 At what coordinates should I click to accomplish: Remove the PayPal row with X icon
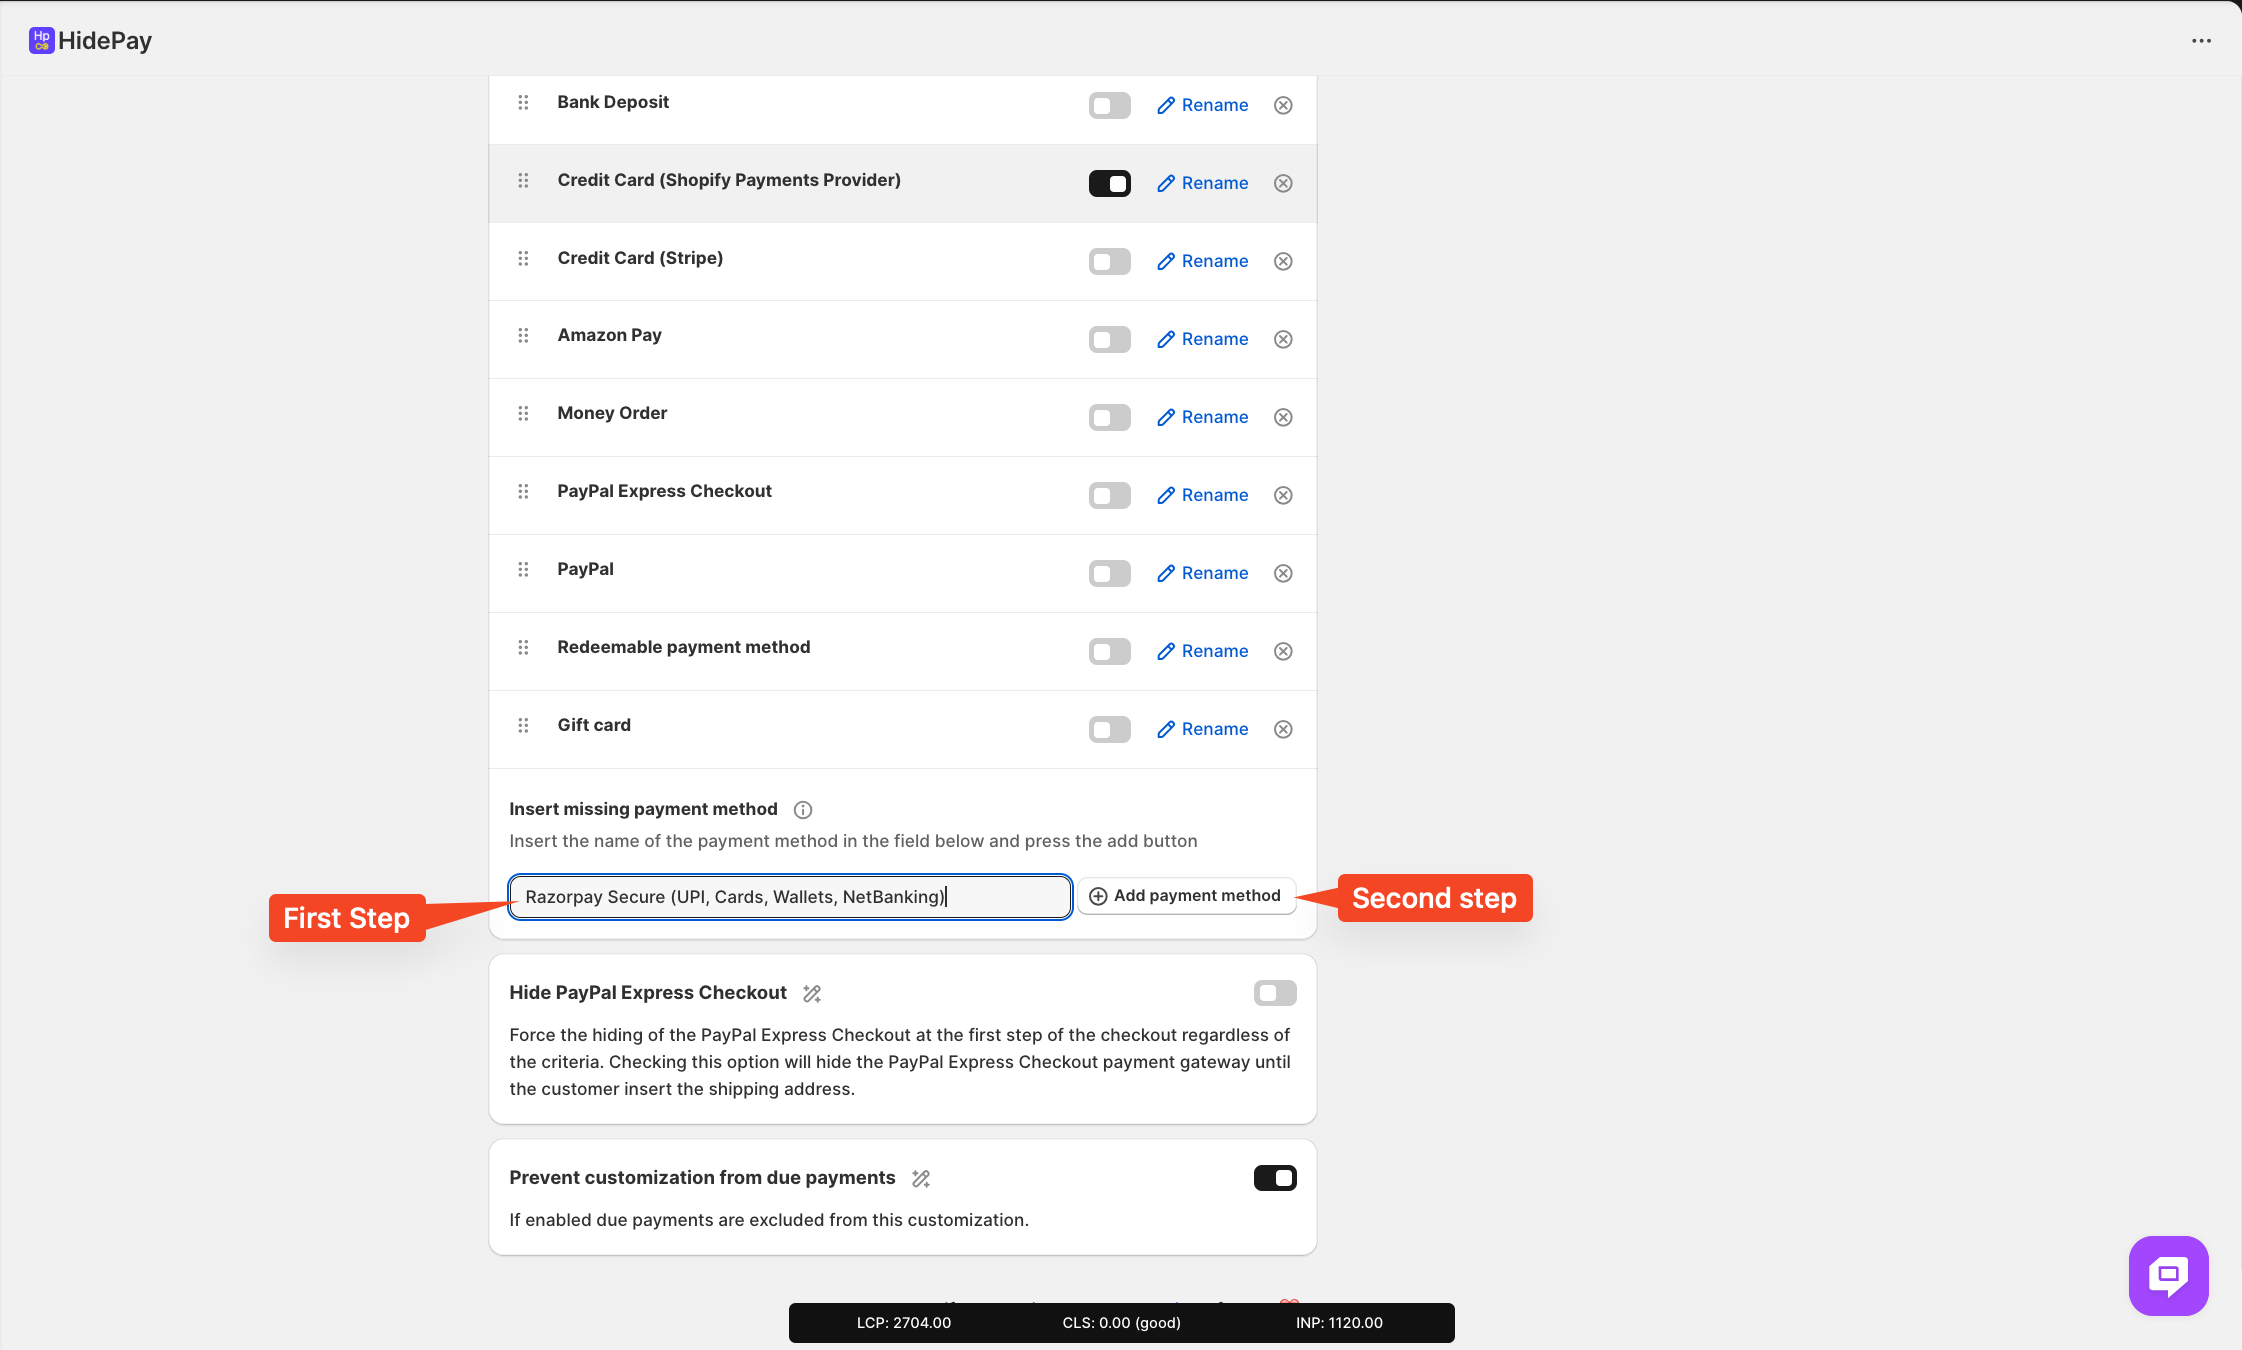point(1283,573)
